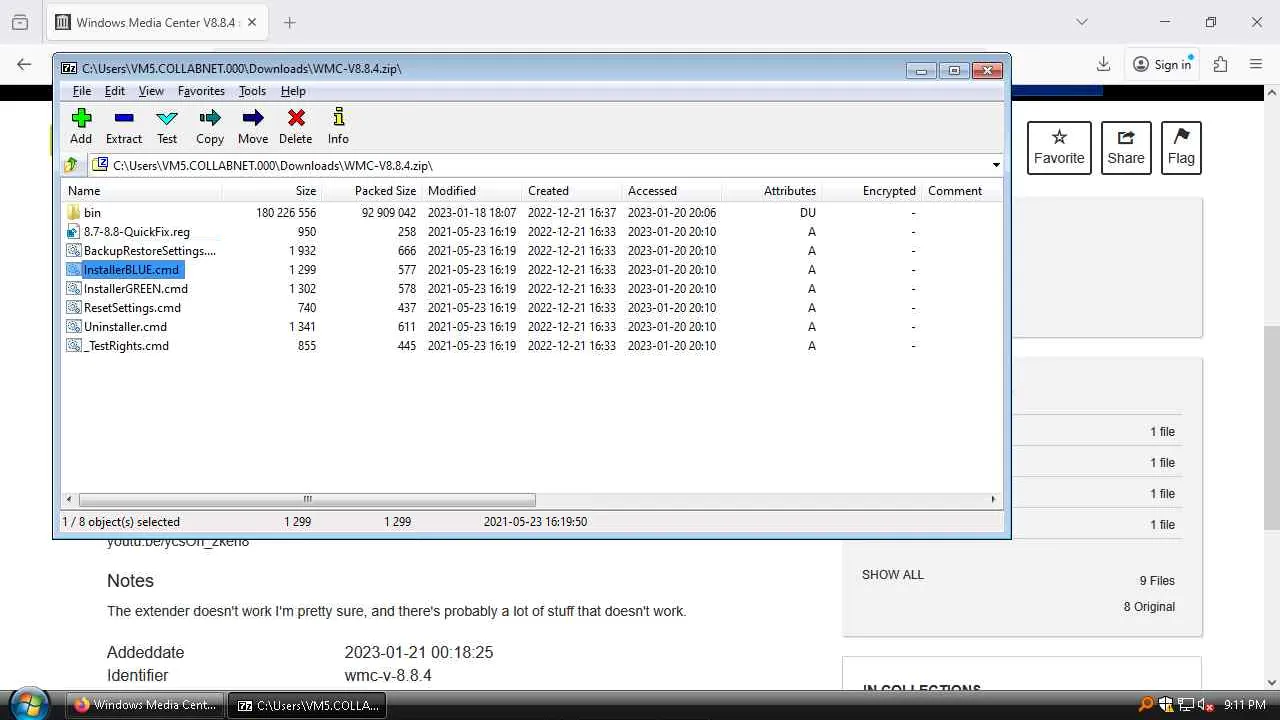Sort by the Packed Size column header
Screen dimensions: 1280x720
tap(371, 191)
